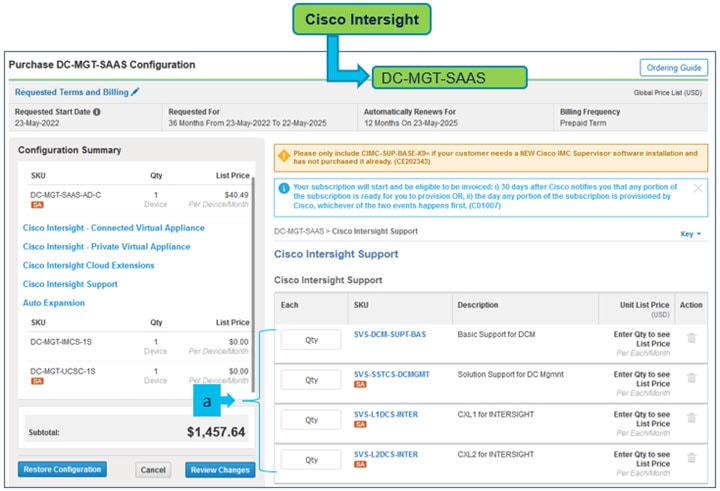Click Description column header

click(478, 305)
